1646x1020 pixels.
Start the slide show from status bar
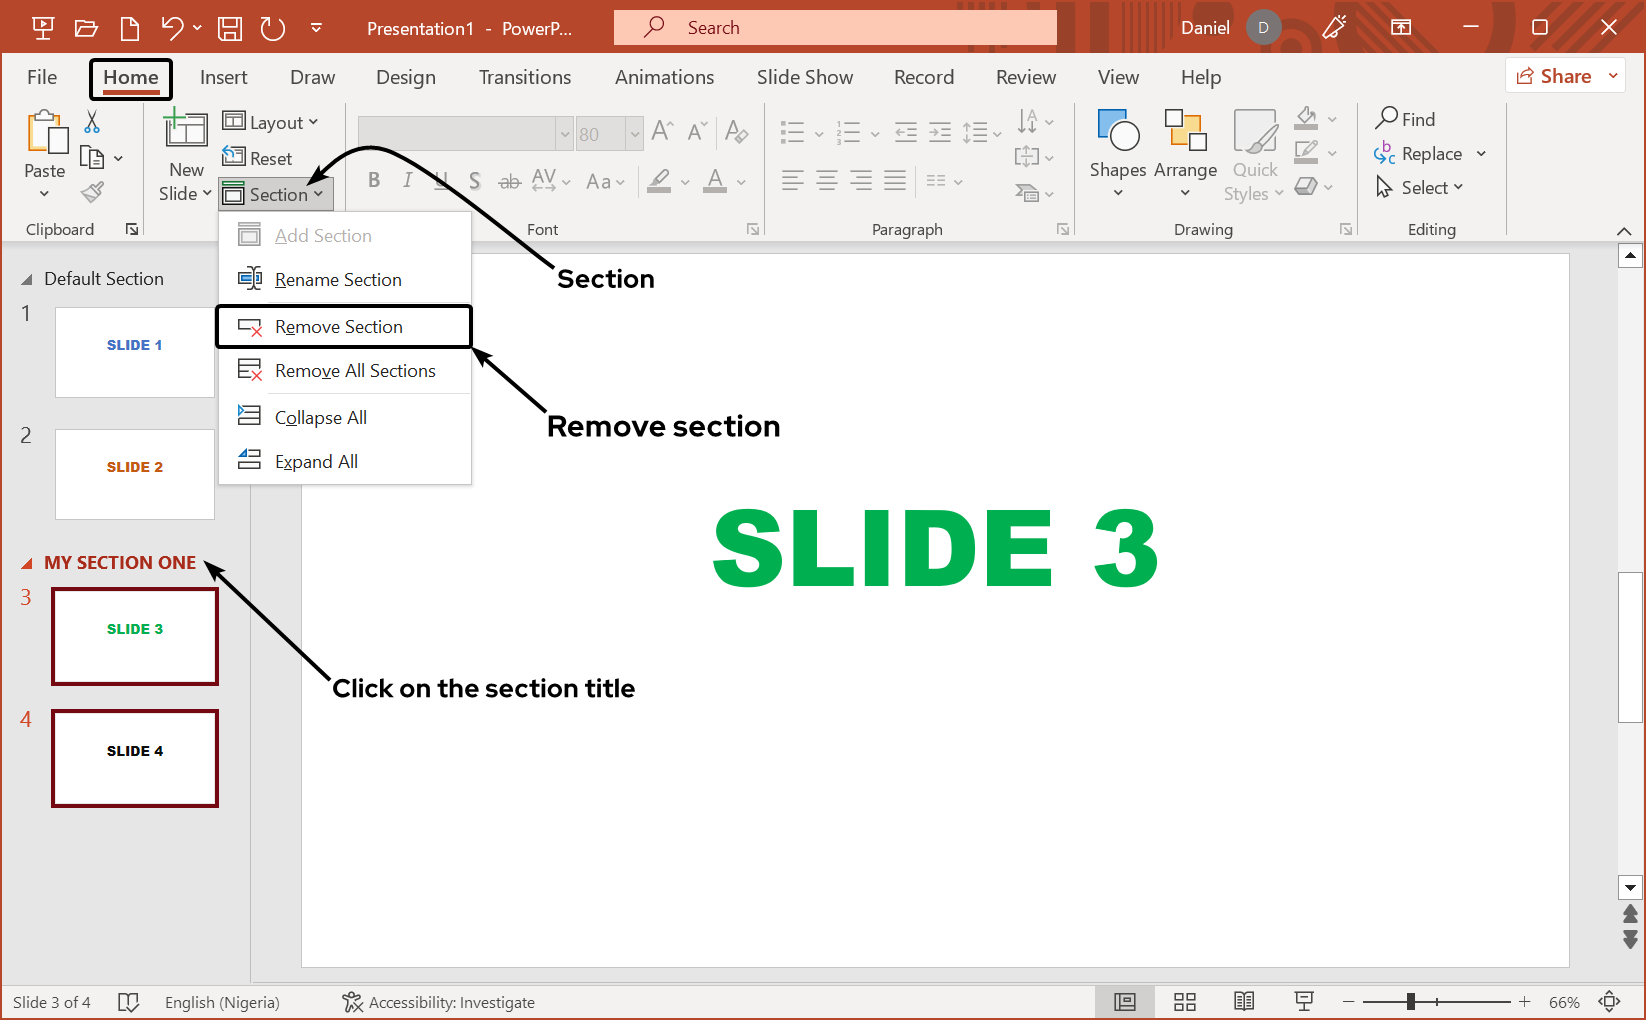pyautogui.click(x=1304, y=1001)
